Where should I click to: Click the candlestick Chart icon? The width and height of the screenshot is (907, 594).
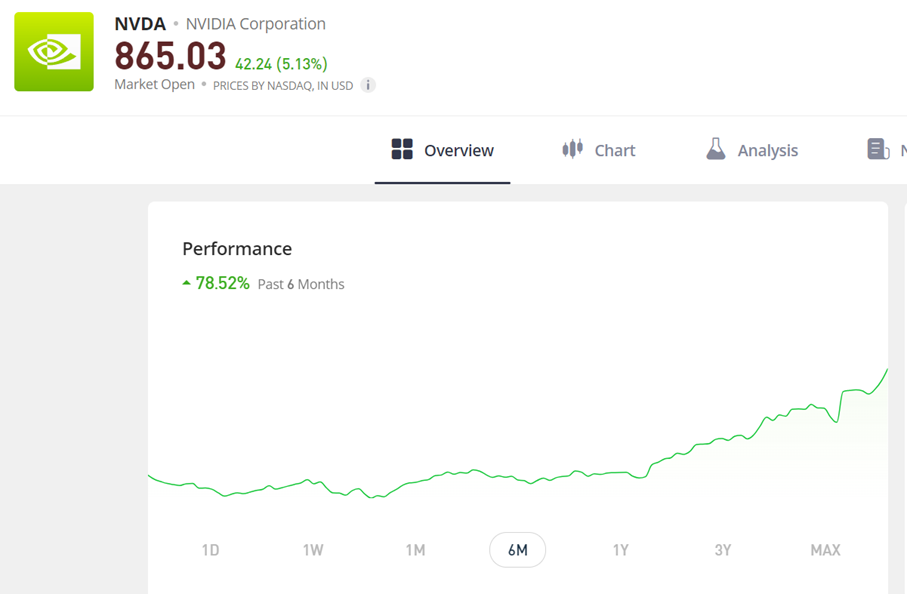[x=573, y=149]
